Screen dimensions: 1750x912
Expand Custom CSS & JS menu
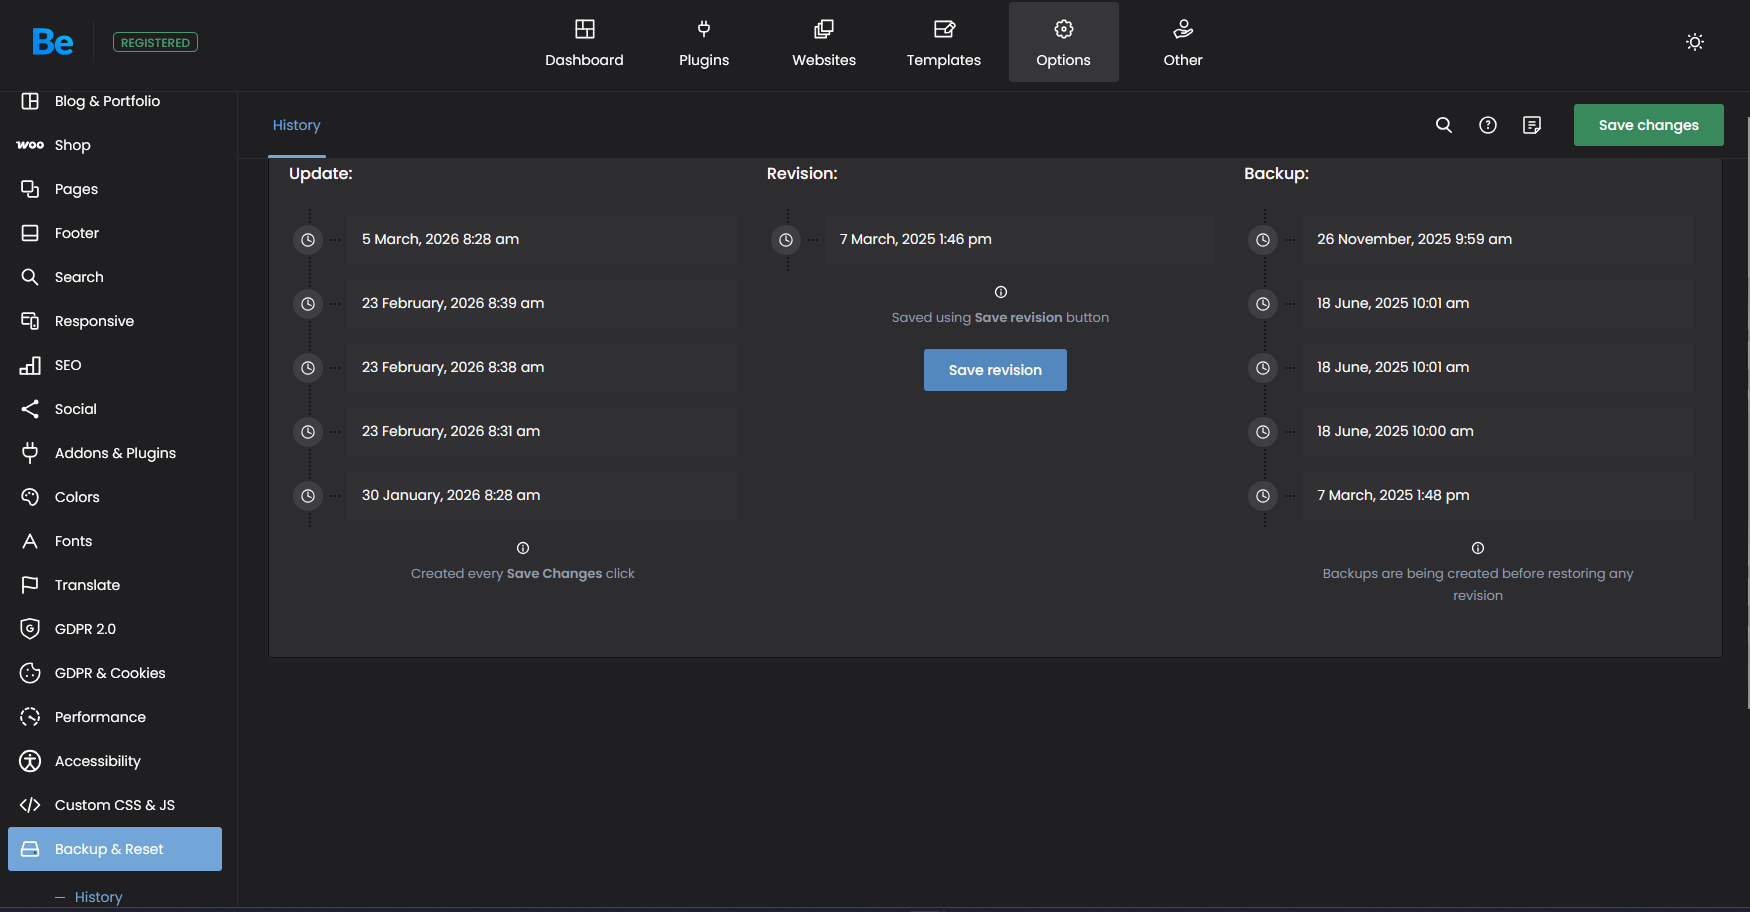coord(114,805)
